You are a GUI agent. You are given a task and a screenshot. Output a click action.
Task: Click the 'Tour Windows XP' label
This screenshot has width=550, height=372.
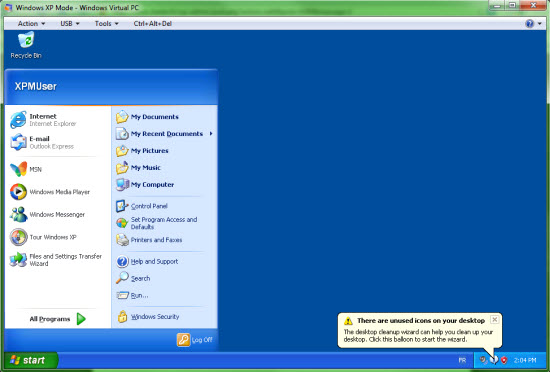[53, 237]
